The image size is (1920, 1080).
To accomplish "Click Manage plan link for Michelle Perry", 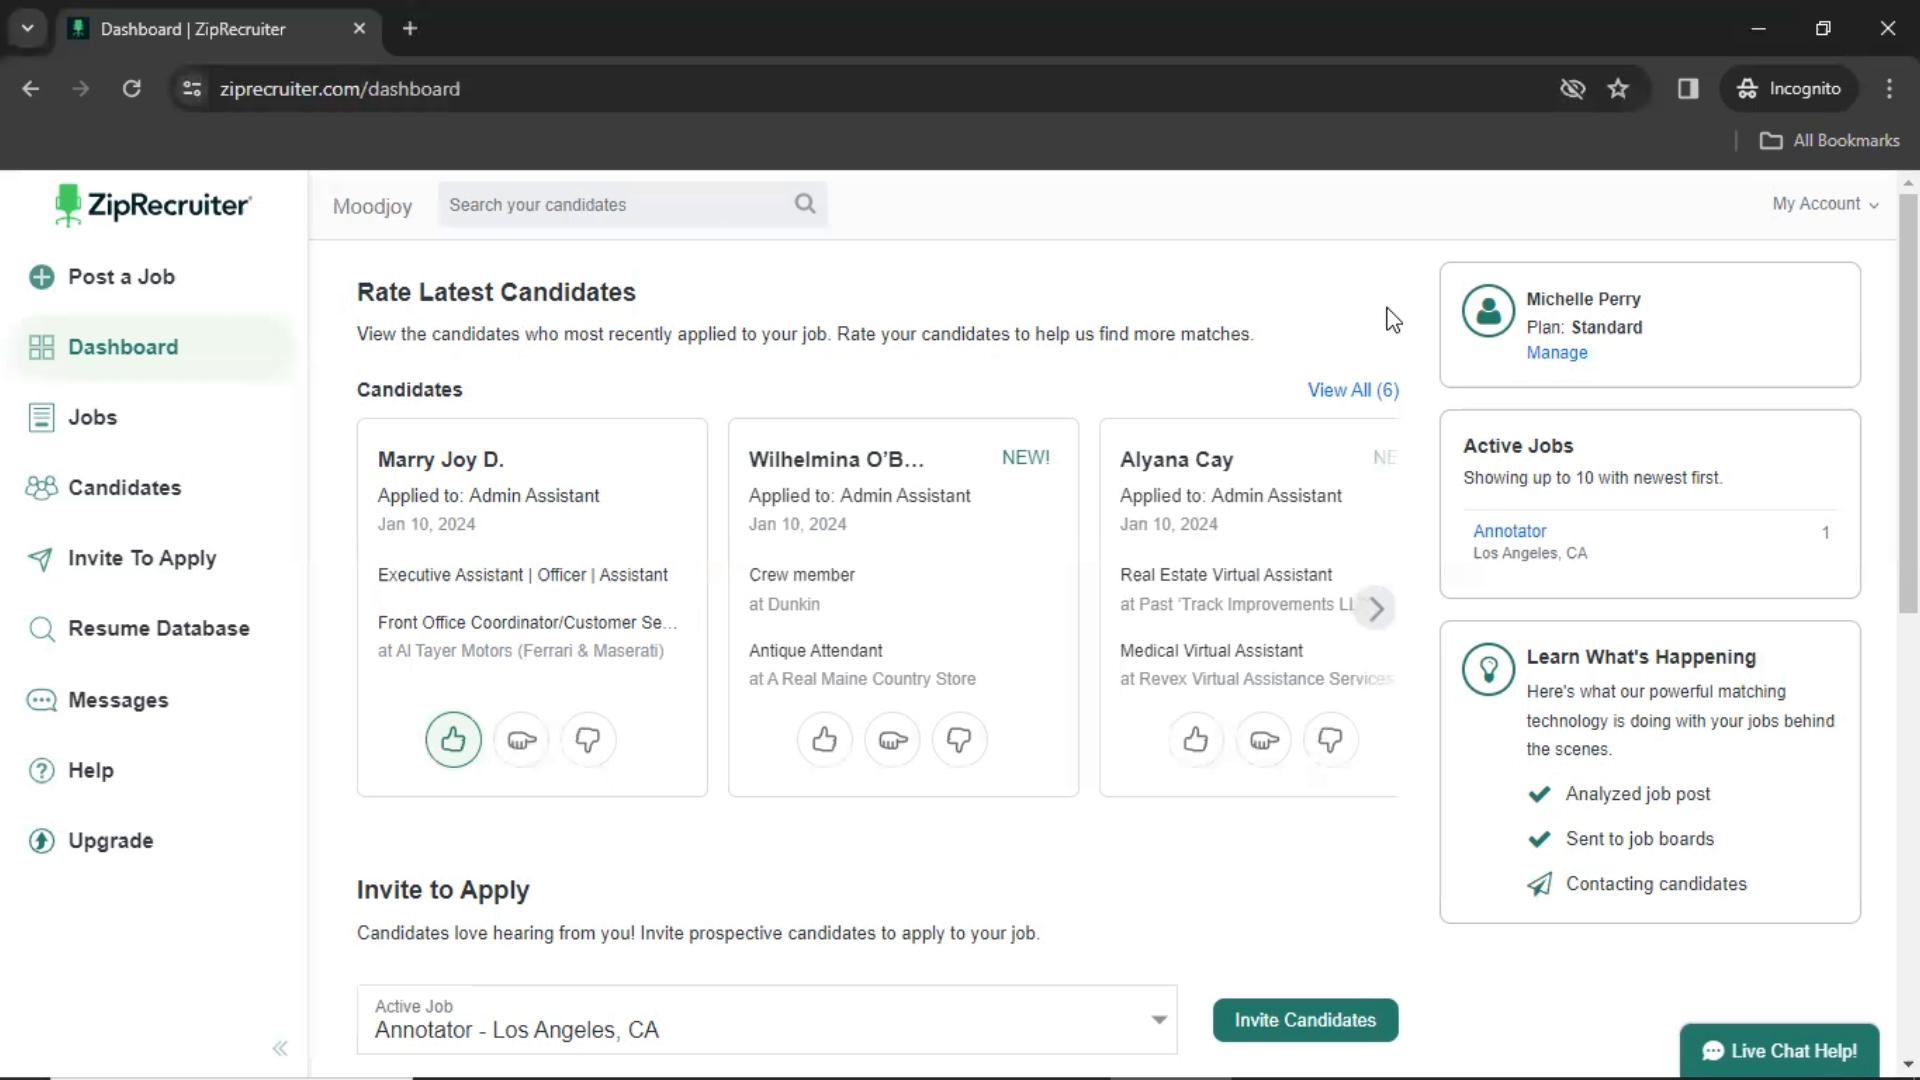I will tap(1557, 352).
